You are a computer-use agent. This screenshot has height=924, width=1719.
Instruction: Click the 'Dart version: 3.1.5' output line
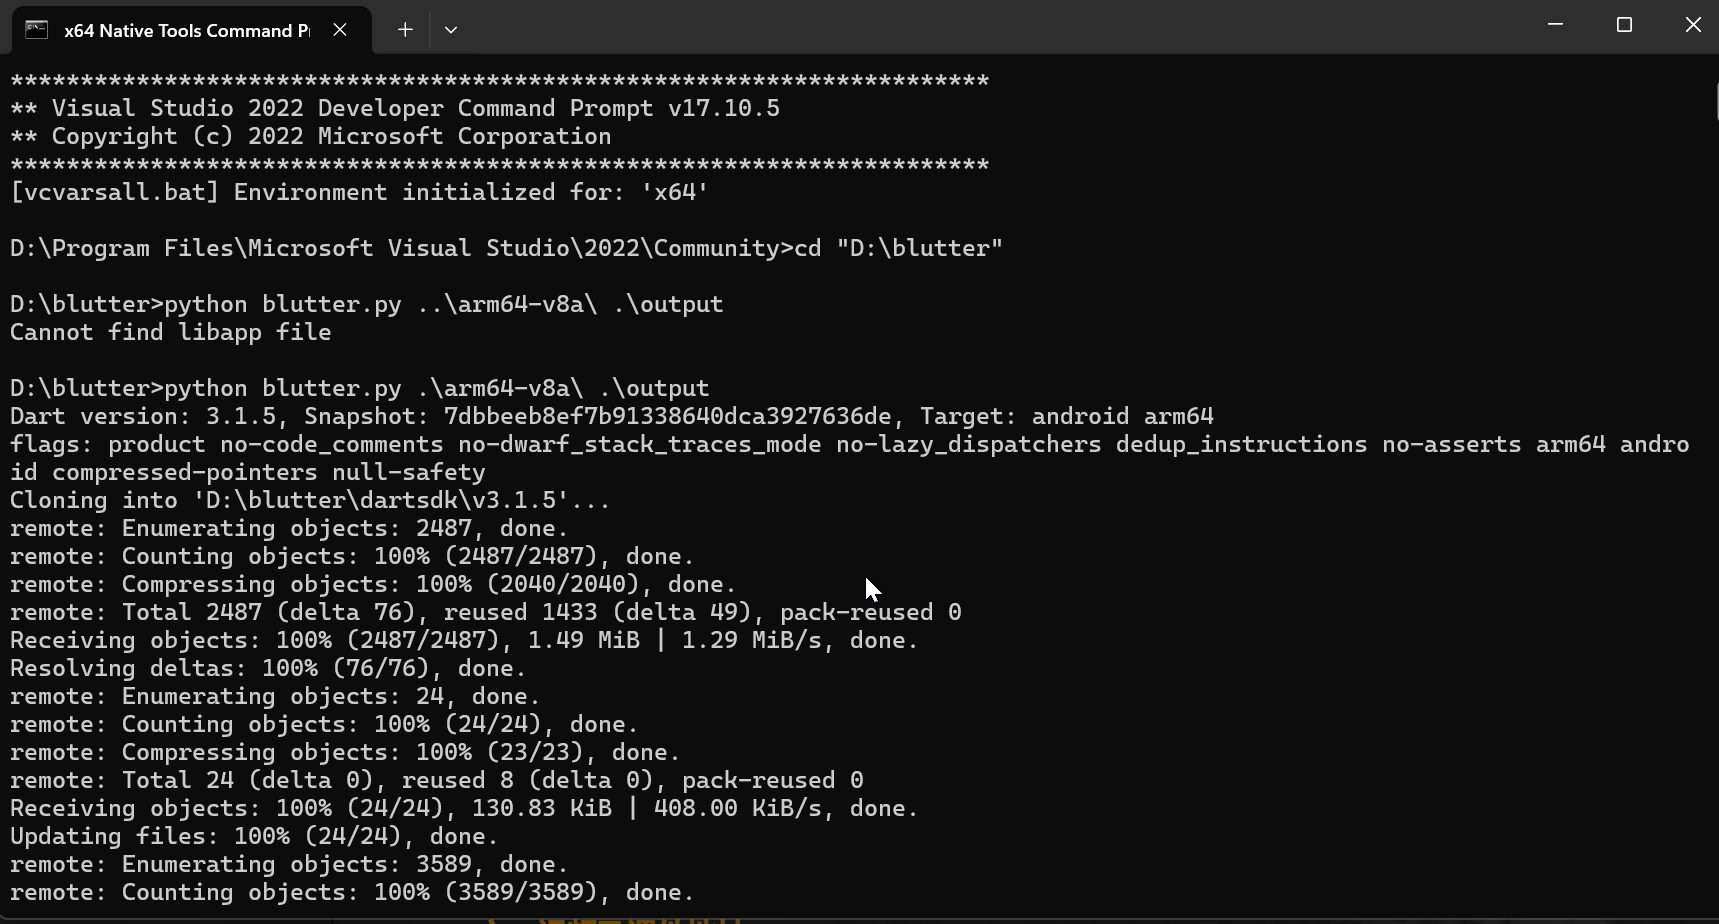coord(612,416)
